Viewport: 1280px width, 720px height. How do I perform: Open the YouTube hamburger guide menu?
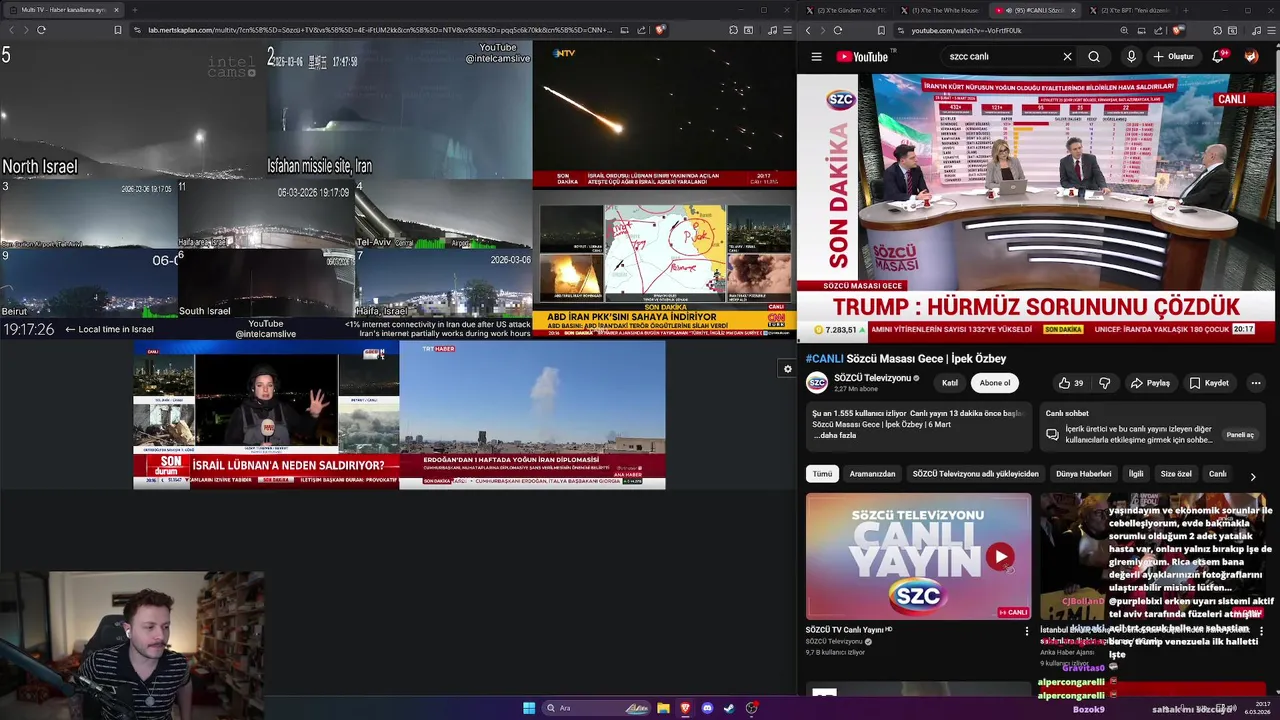(x=816, y=57)
